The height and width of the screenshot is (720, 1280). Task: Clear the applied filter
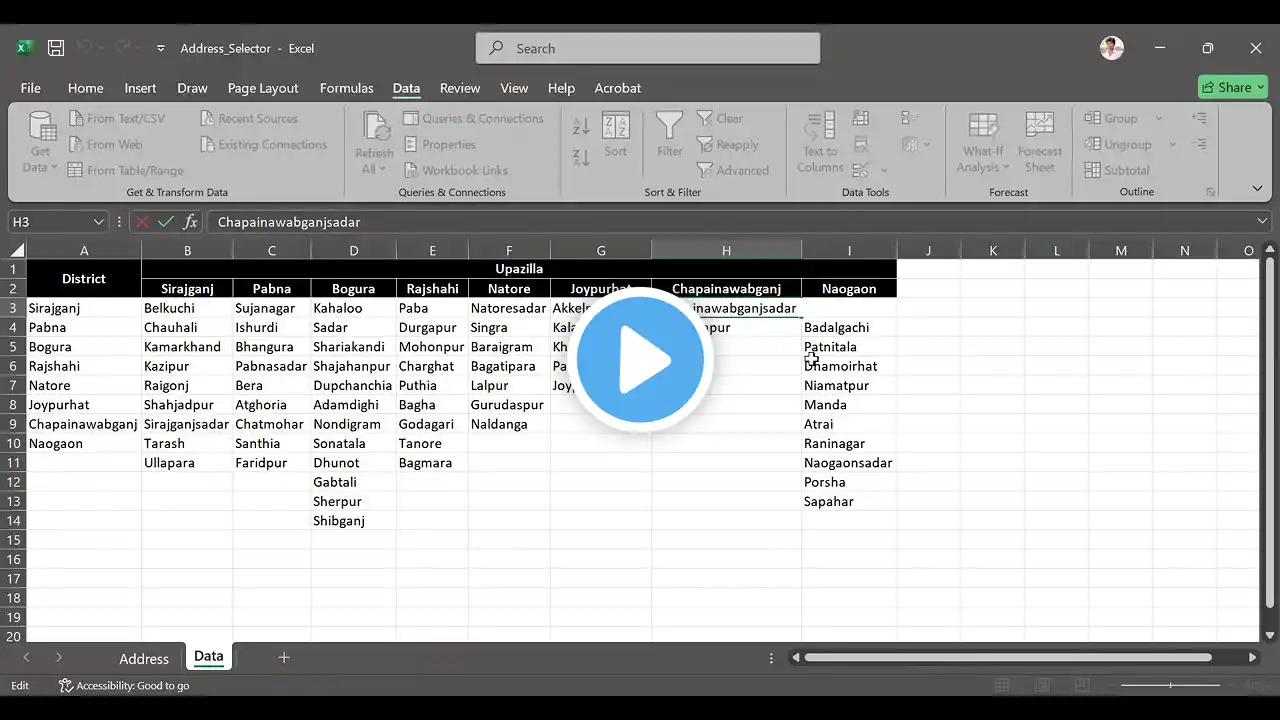pyautogui.click(x=720, y=118)
